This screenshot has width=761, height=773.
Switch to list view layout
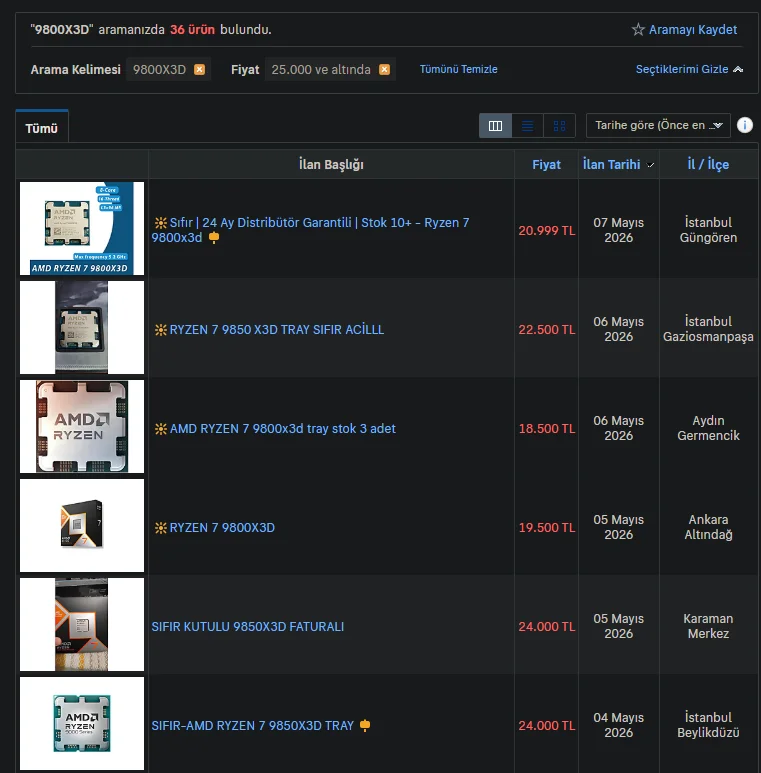527,126
